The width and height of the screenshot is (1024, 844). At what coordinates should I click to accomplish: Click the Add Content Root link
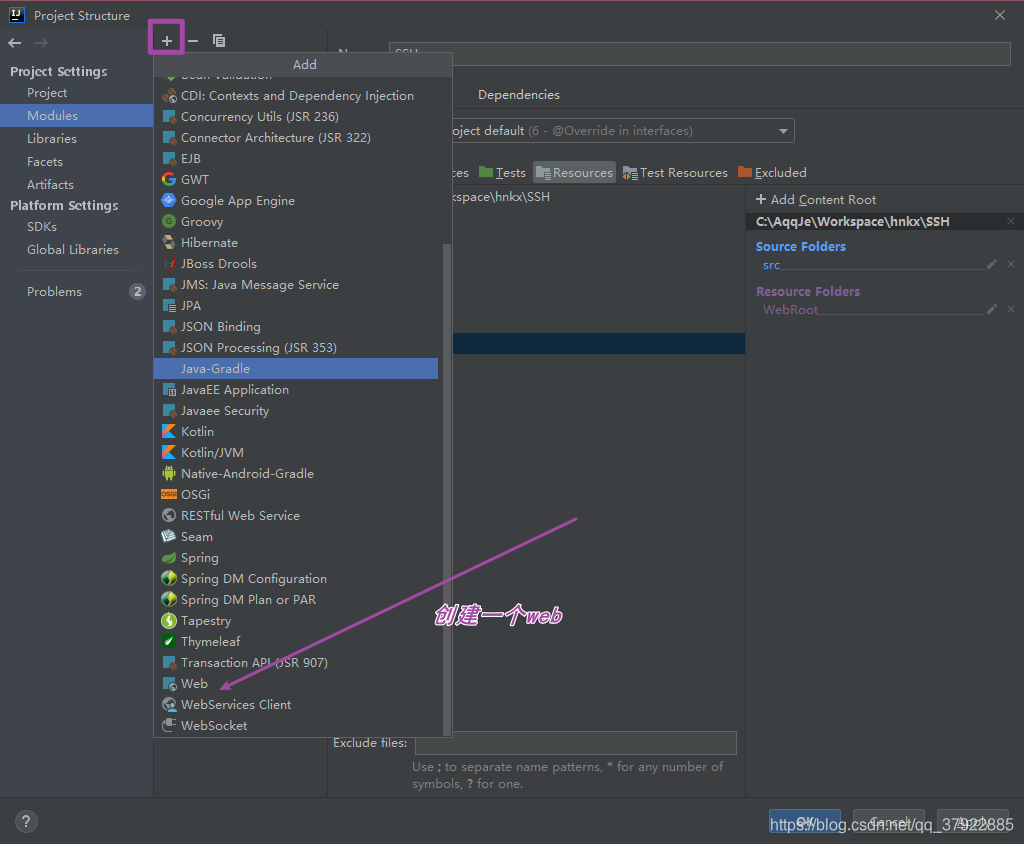click(x=816, y=199)
